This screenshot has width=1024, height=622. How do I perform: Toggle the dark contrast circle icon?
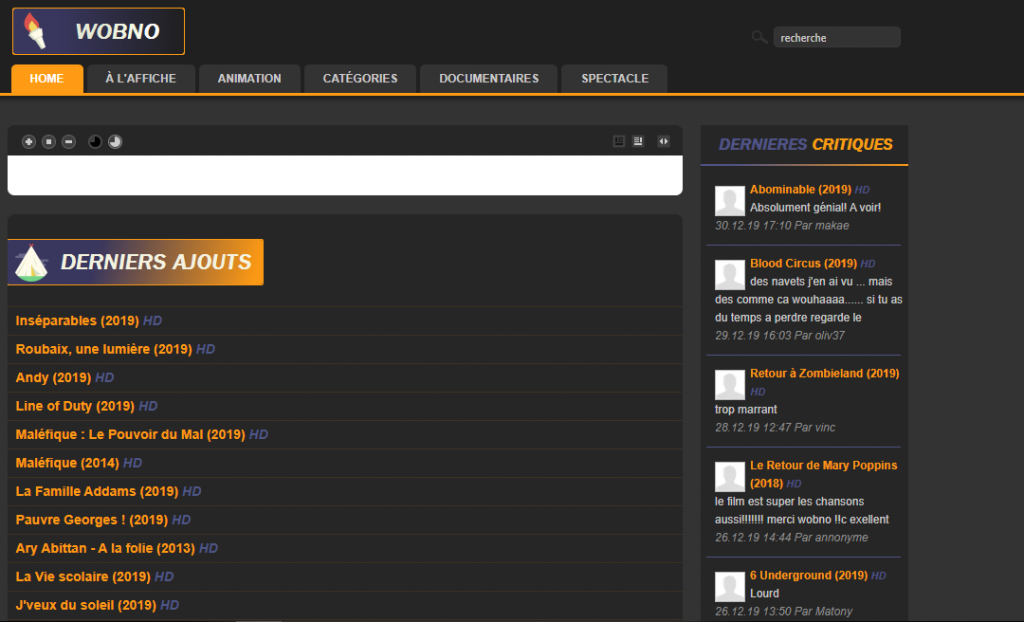[x=95, y=142]
